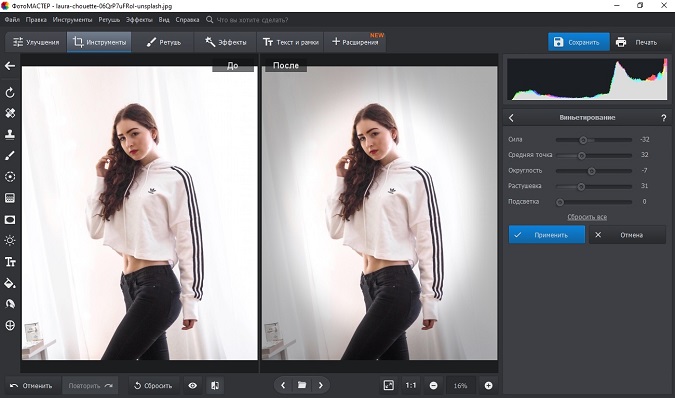Select the paint bucket fill icon

(x=10, y=283)
